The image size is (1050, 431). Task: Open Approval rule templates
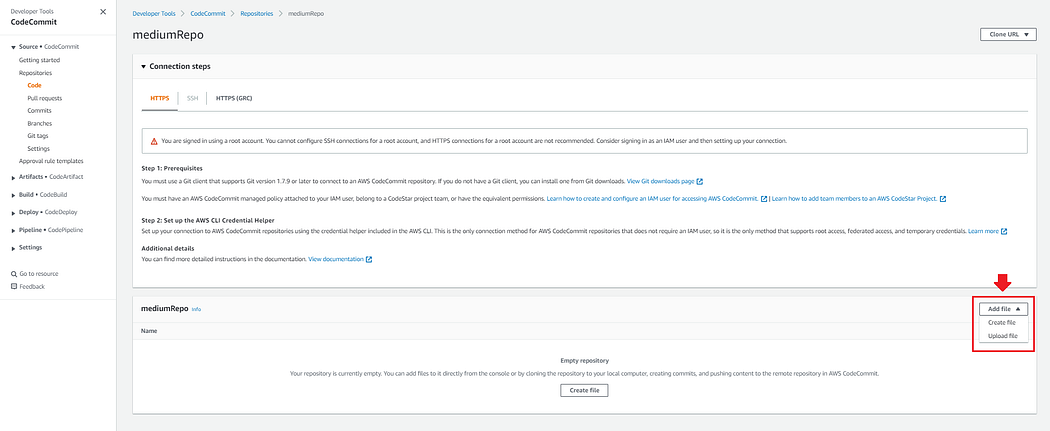point(51,161)
